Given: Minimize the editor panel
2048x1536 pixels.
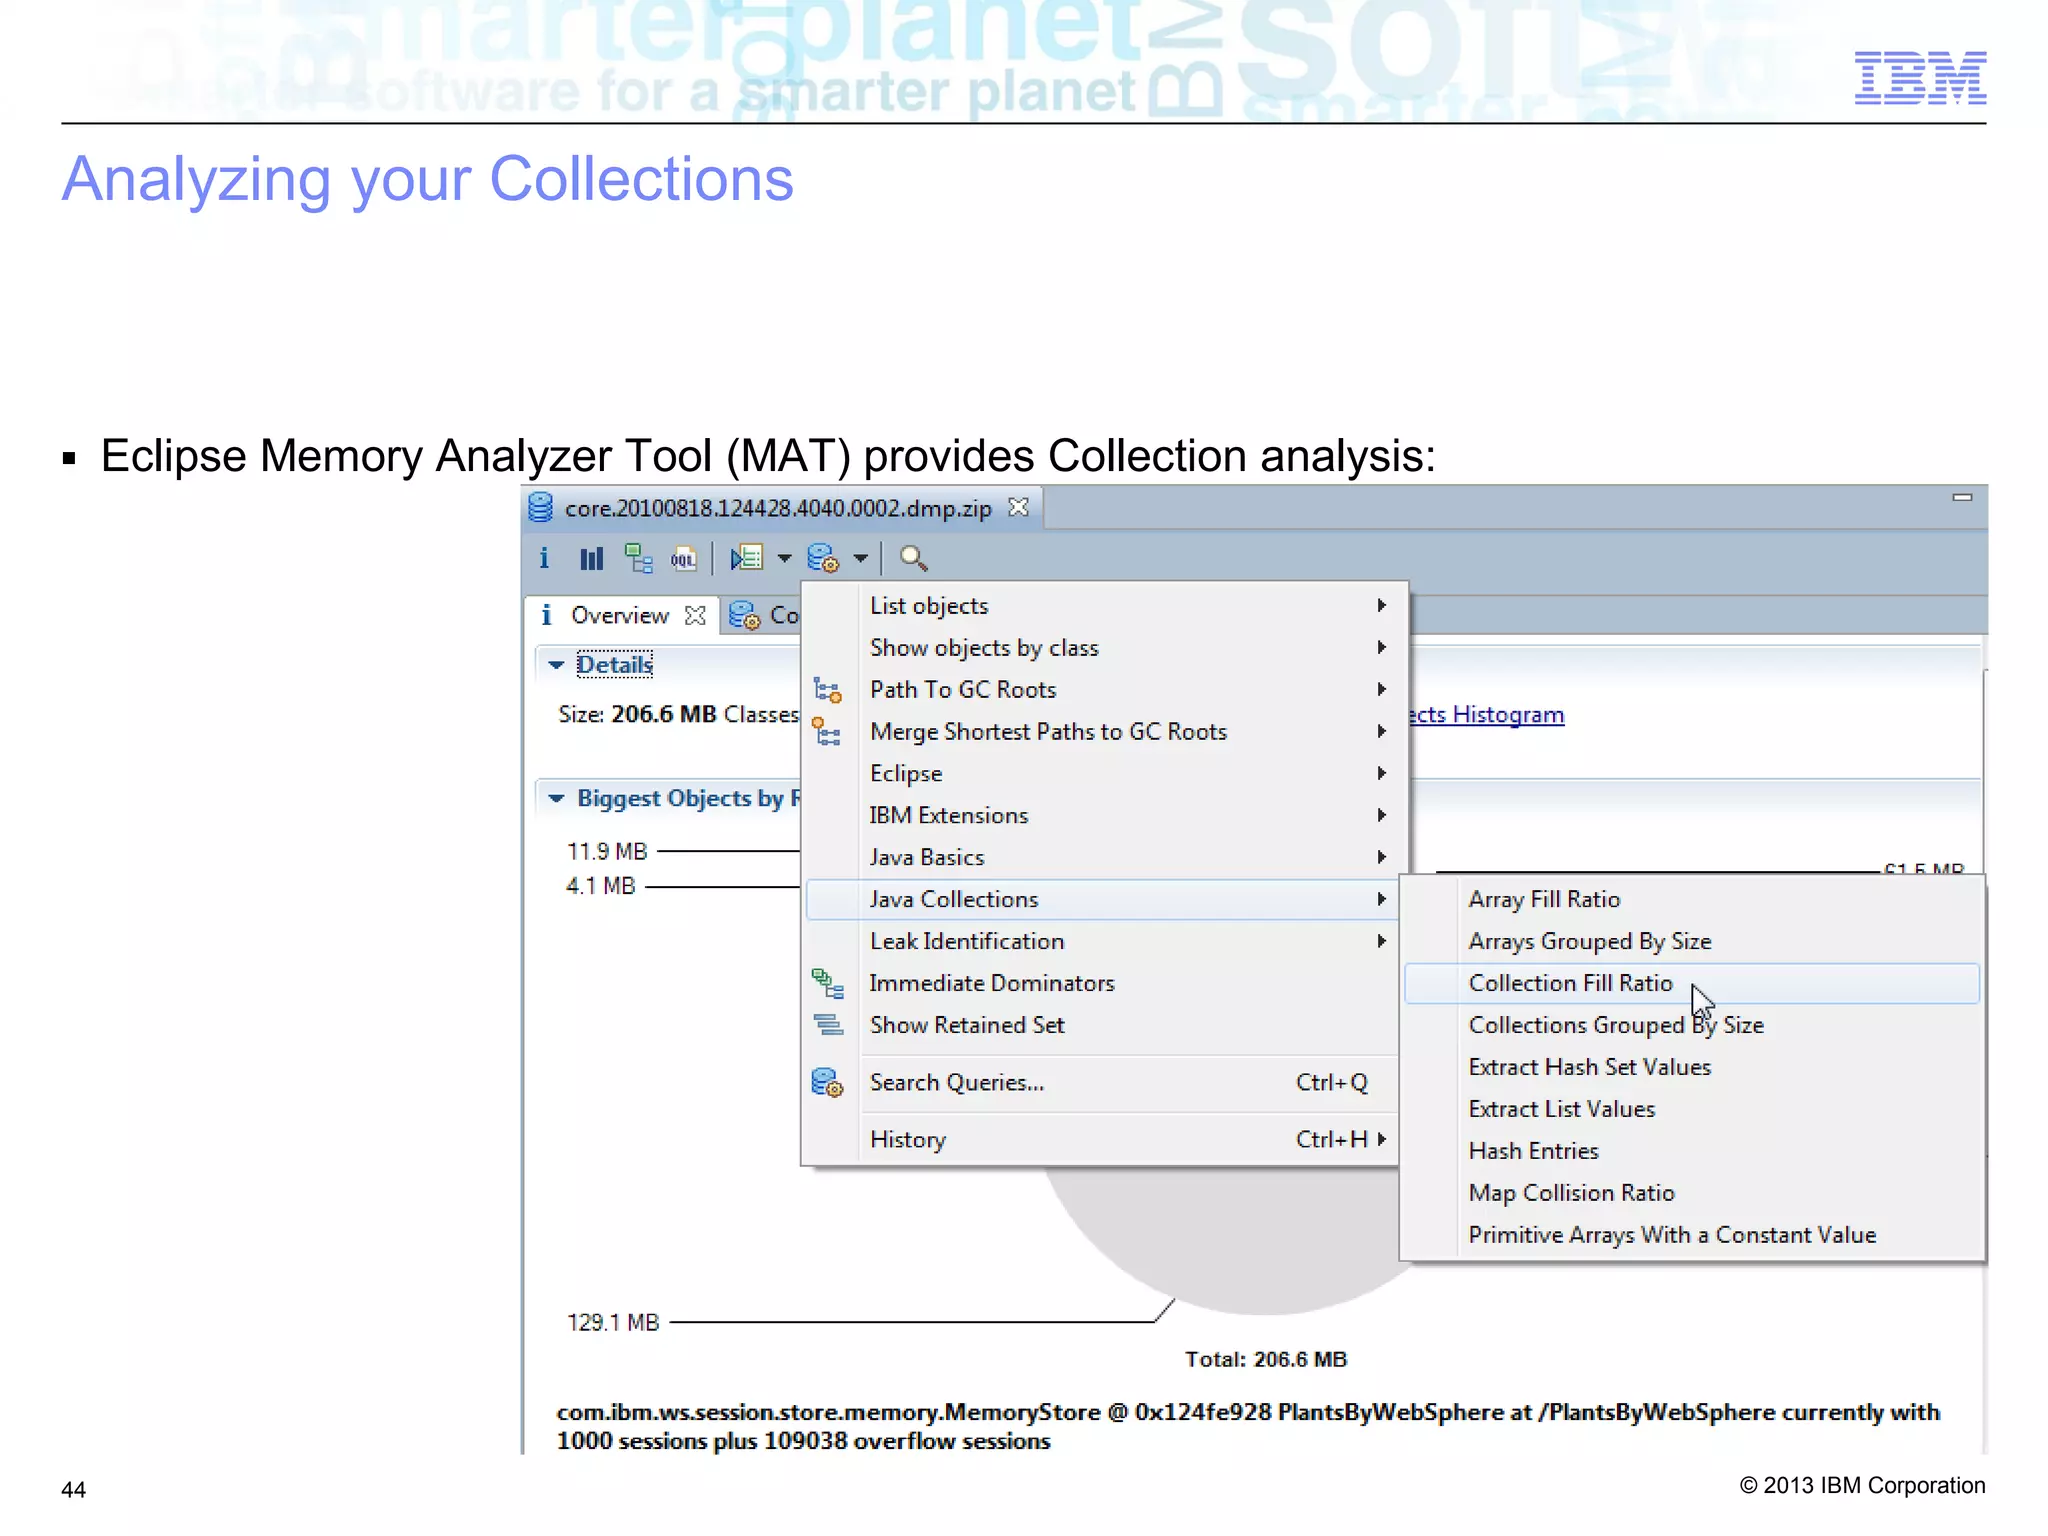Looking at the screenshot, I should (1962, 497).
